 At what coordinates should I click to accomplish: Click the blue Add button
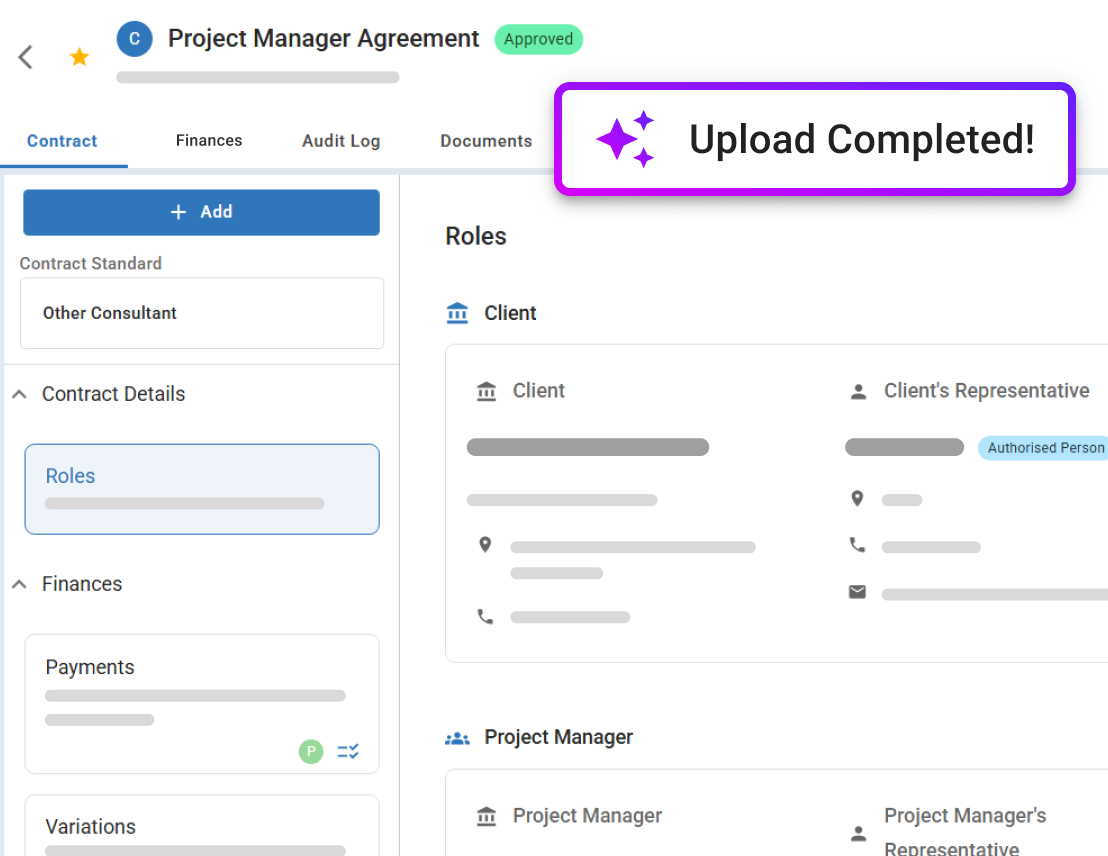(x=201, y=212)
